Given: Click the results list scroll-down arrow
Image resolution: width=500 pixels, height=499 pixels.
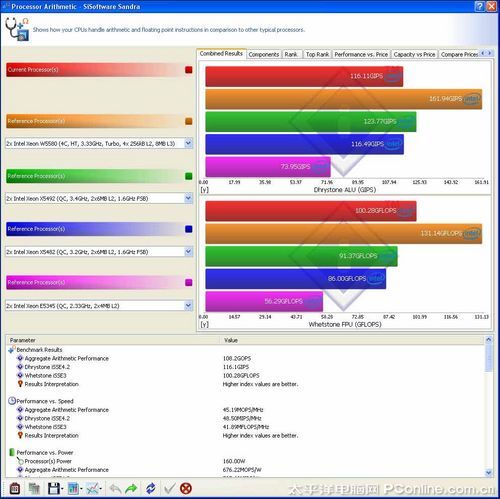Looking at the screenshot, I should (488, 472).
